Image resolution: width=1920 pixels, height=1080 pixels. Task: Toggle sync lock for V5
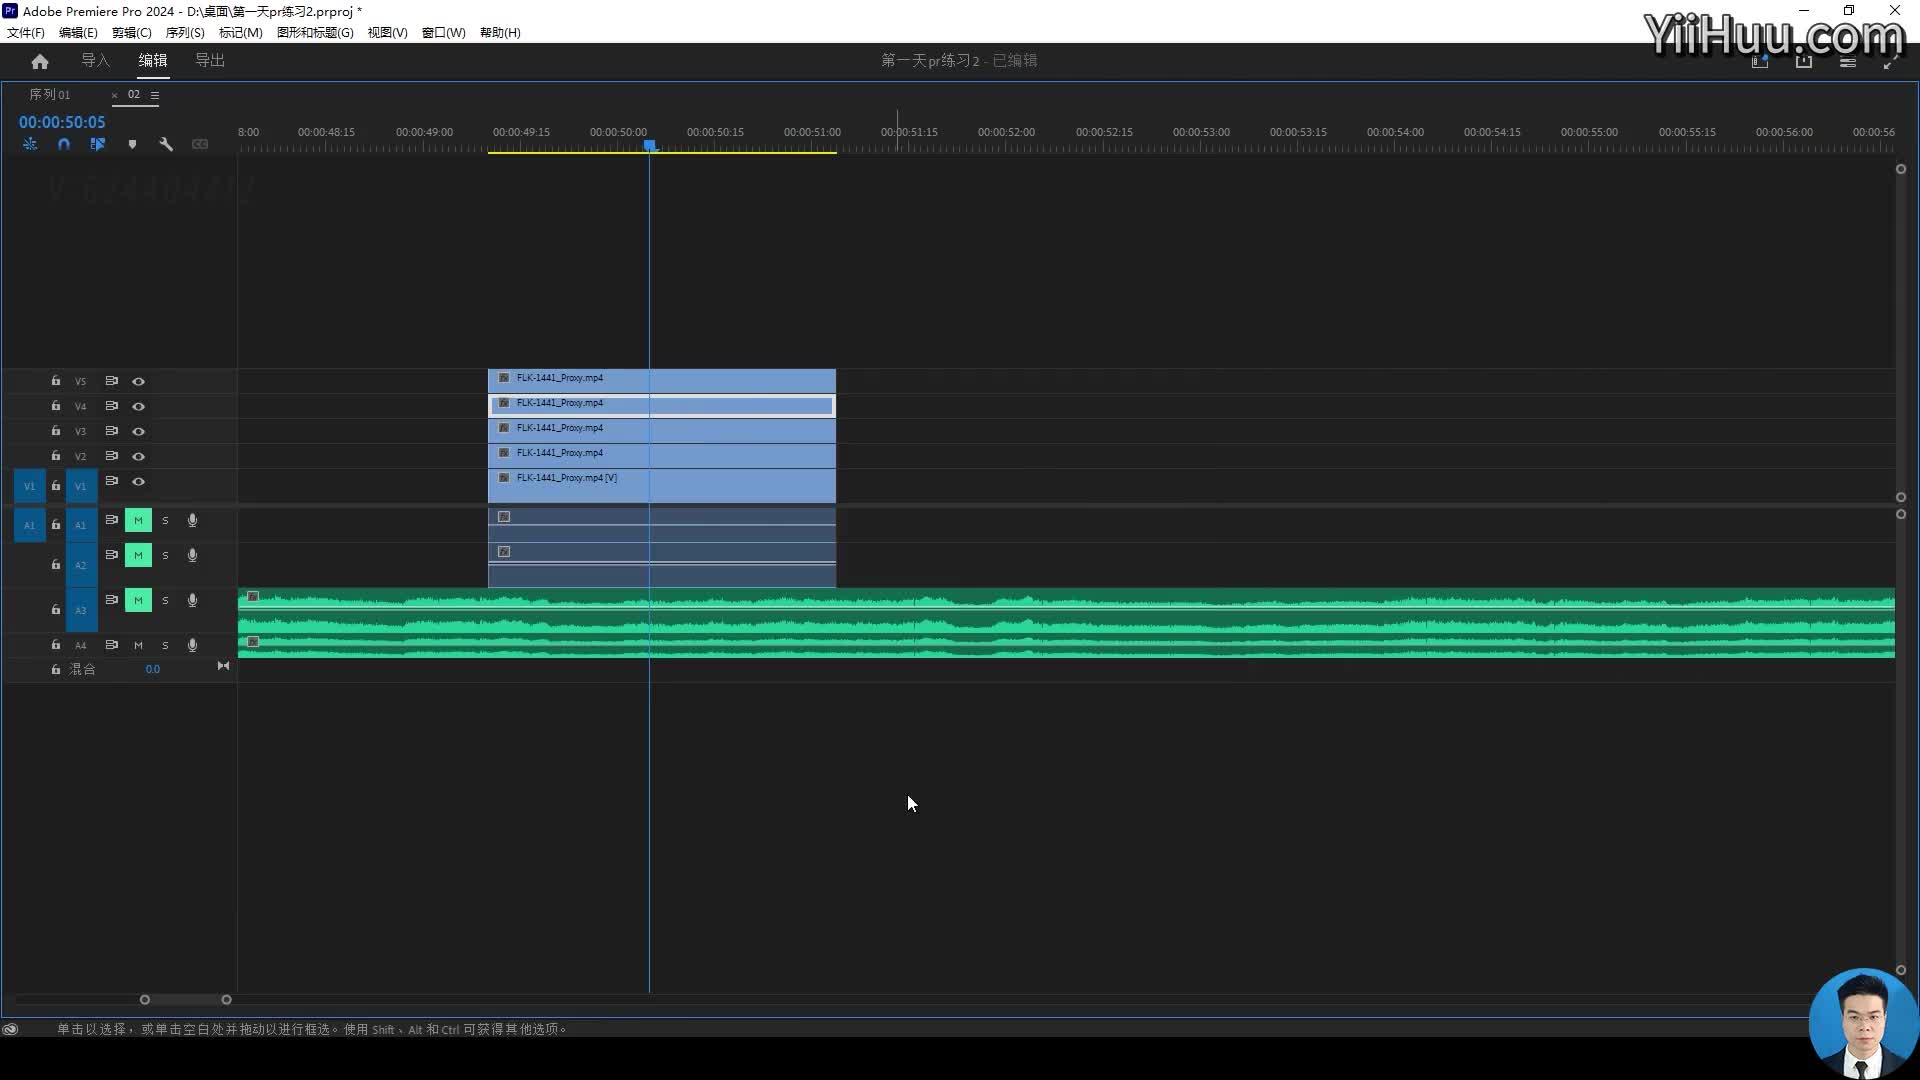pyautogui.click(x=112, y=381)
